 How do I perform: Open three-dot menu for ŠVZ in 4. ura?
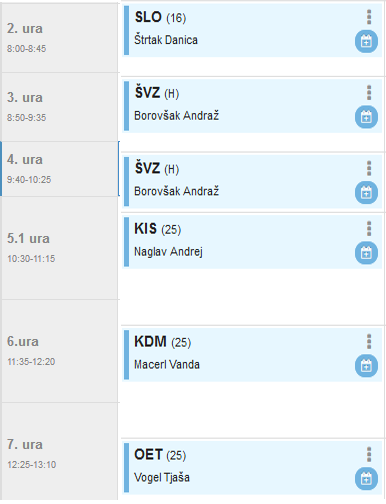[x=369, y=168]
